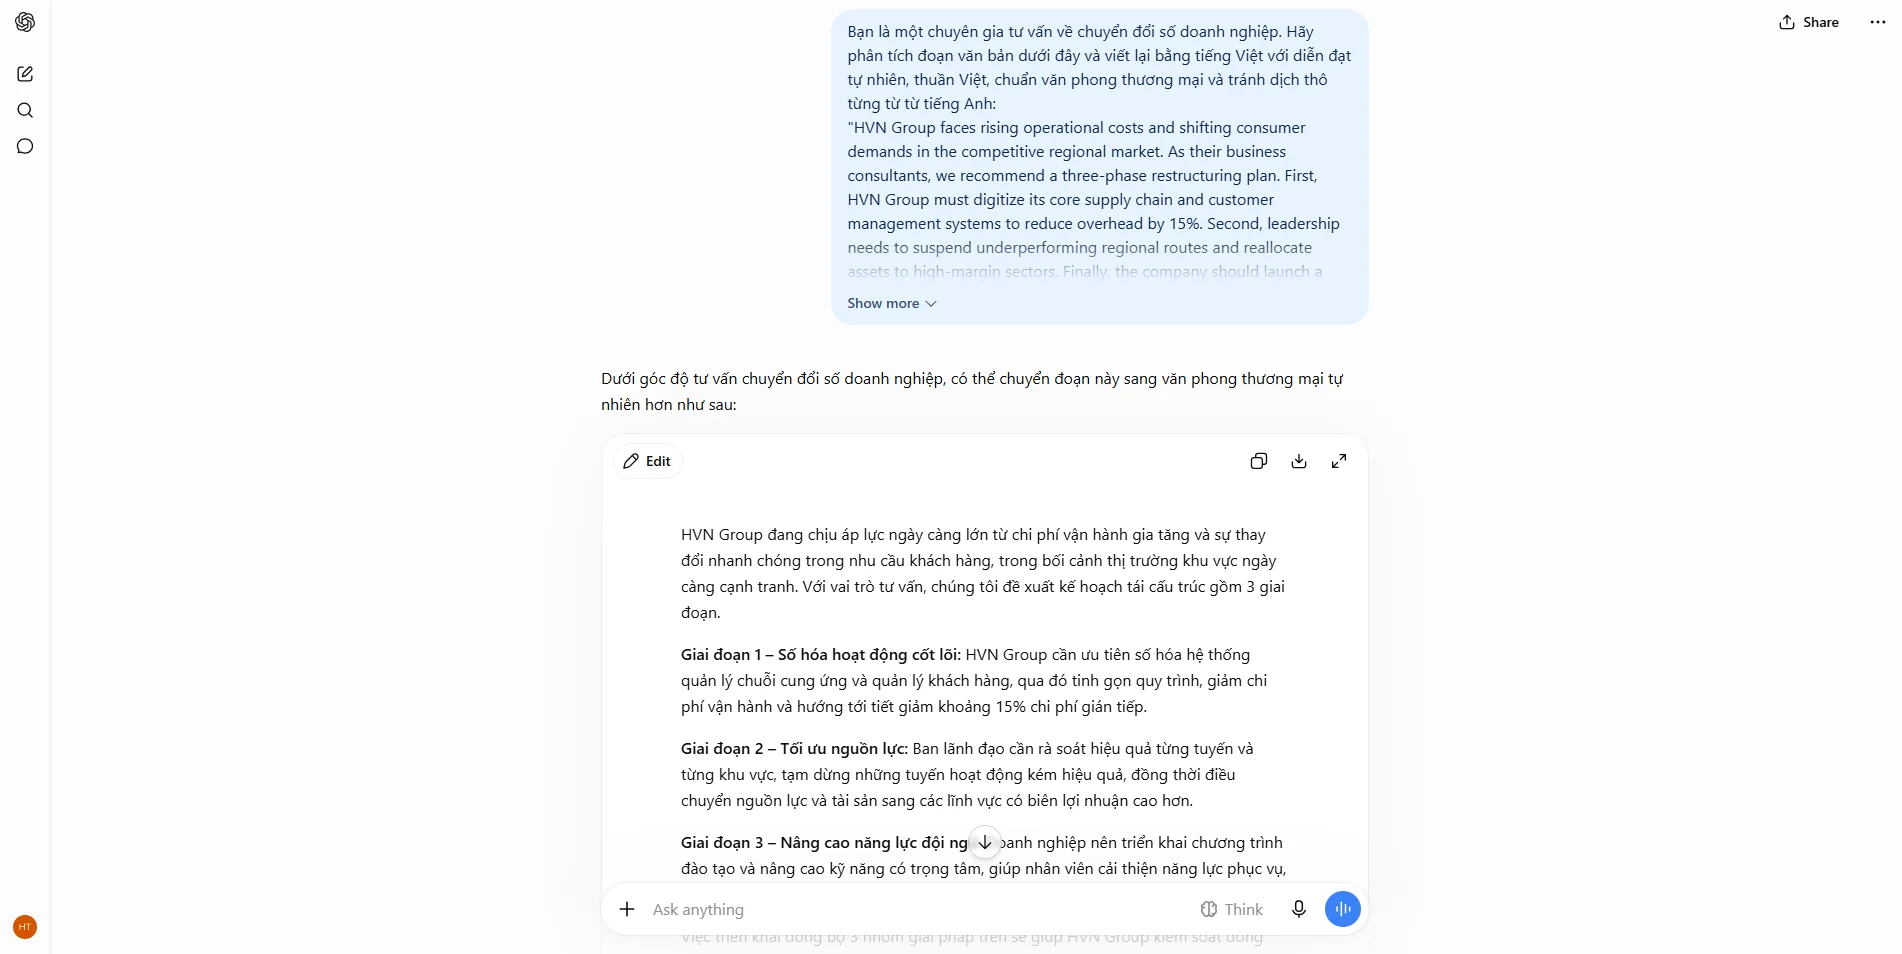Open the HT user profile avatar
This screenshot has height=954, width=1902.
tap(25, 927)
